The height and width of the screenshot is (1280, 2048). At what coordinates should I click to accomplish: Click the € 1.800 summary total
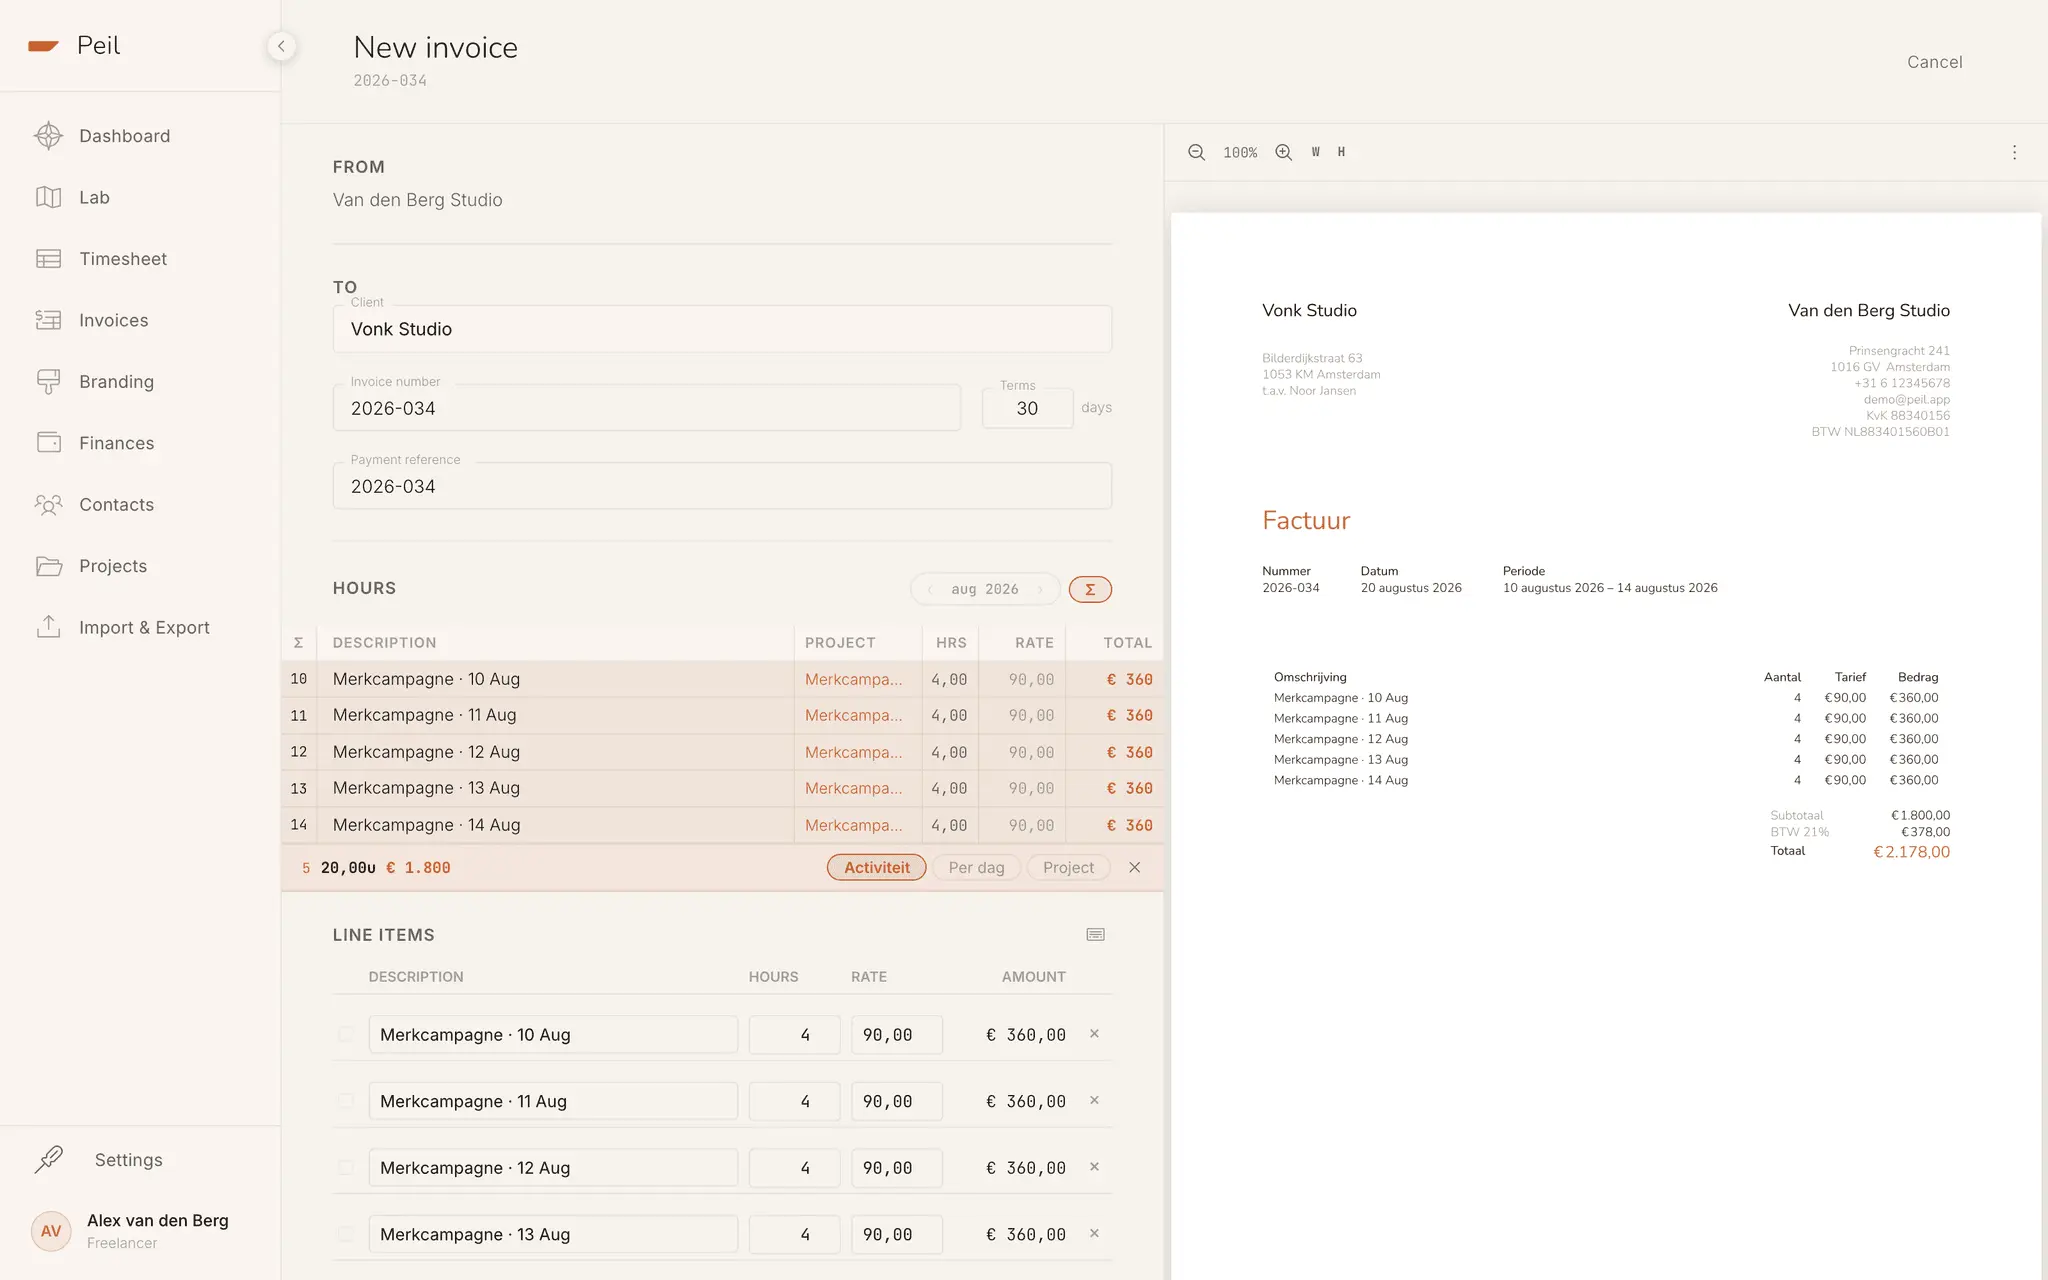click(x=418, y=868)
